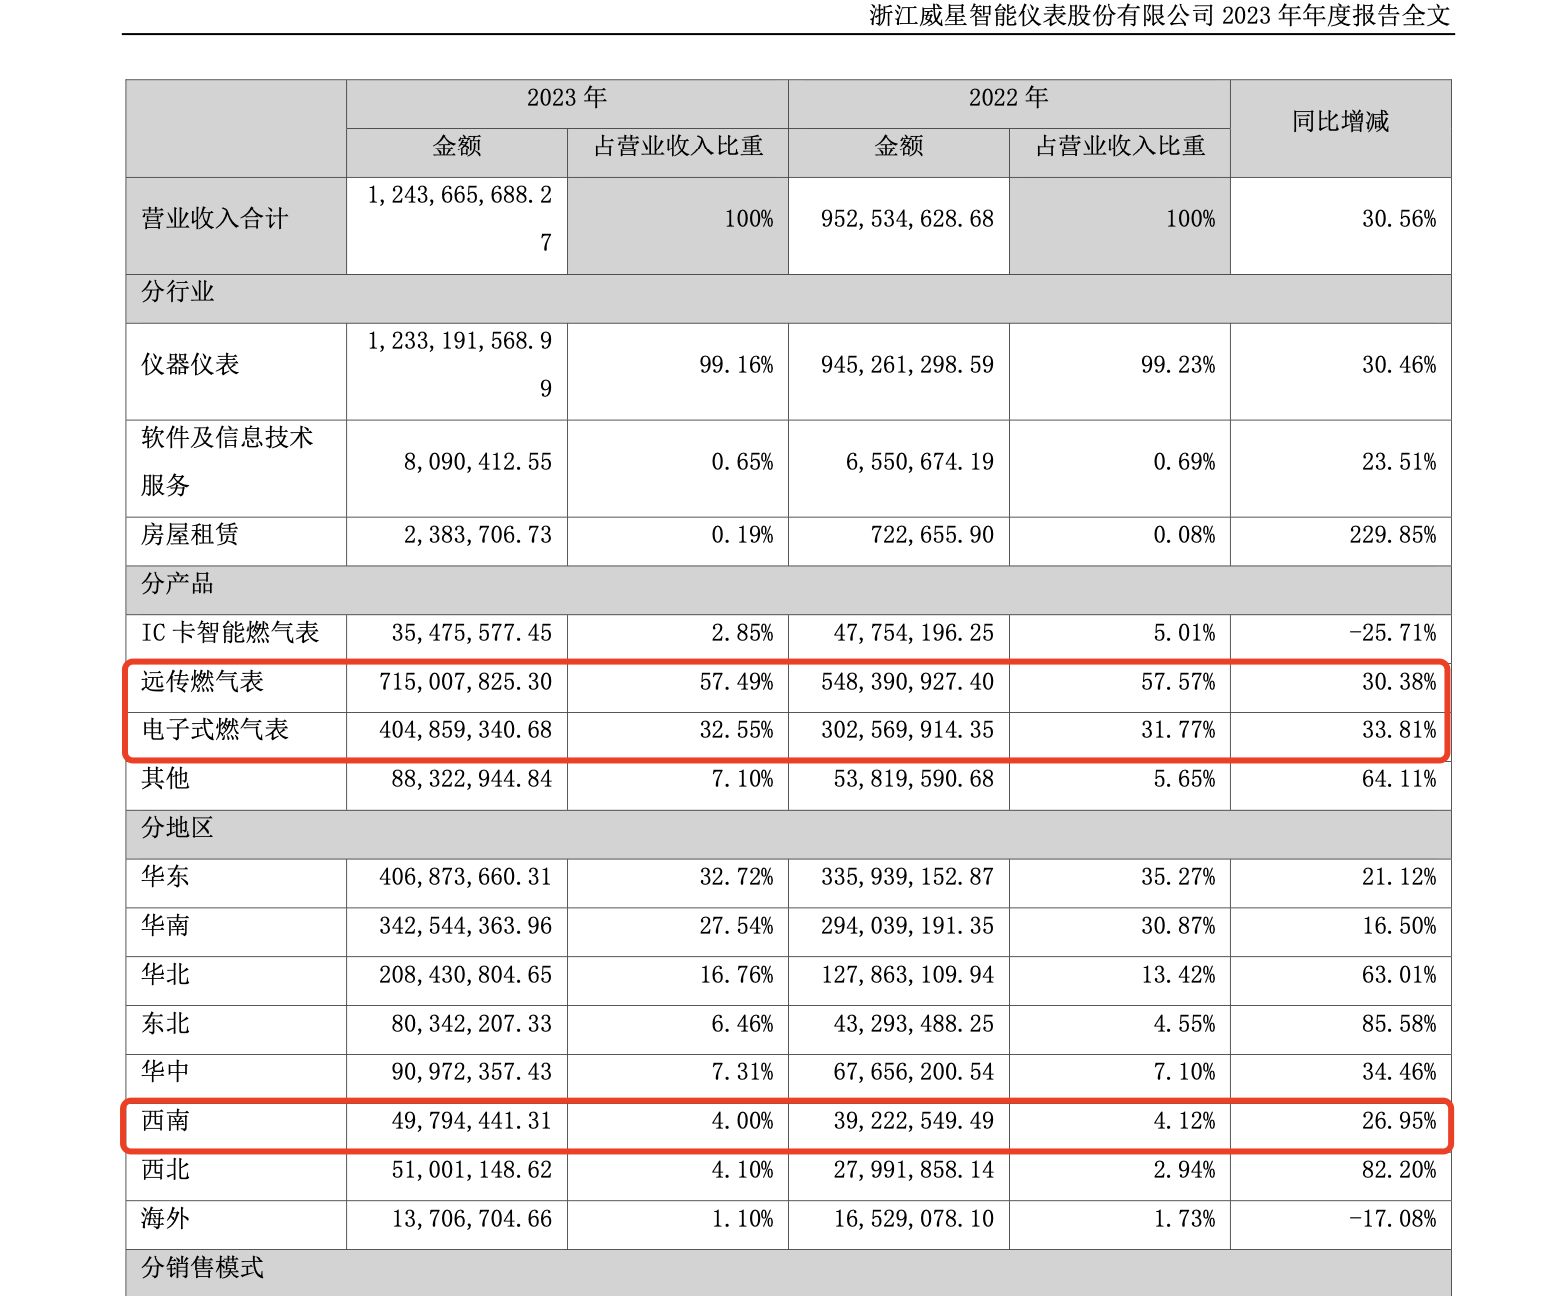Select the 仪器仪表 row label
1566x1296 pixels.
pyautogui.click(x=190, y=365)
